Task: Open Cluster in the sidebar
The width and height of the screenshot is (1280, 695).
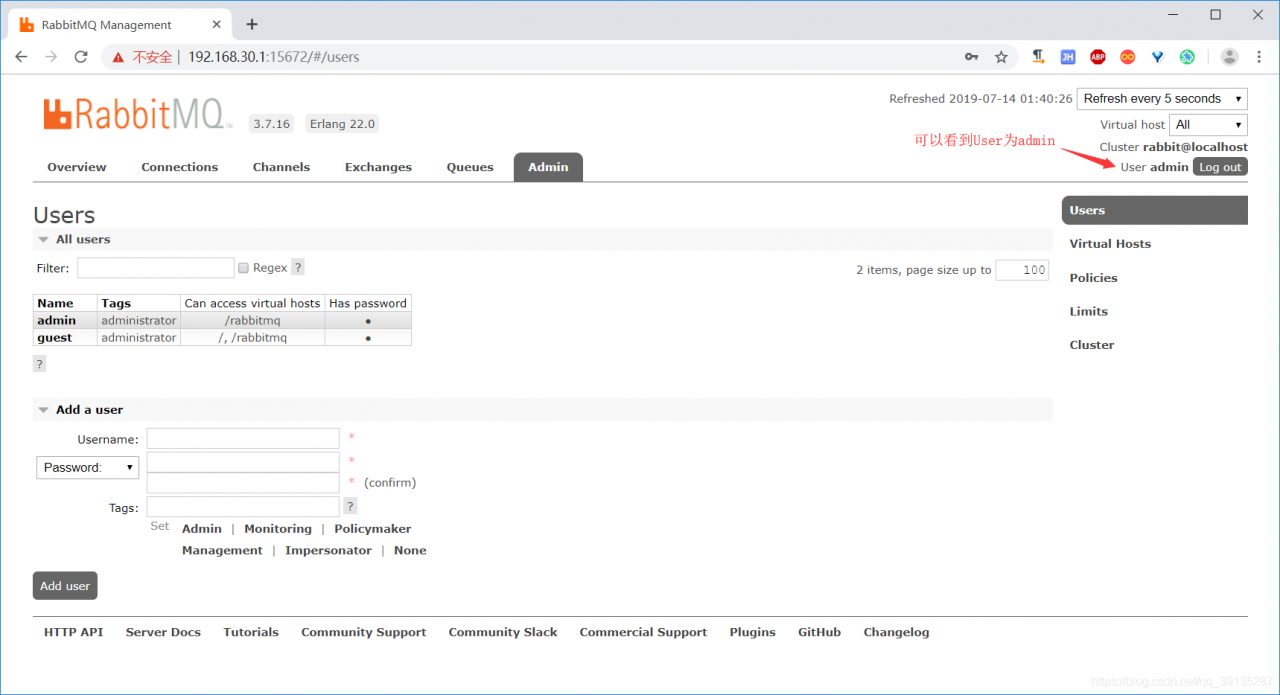Action: tap(1091, 345)
